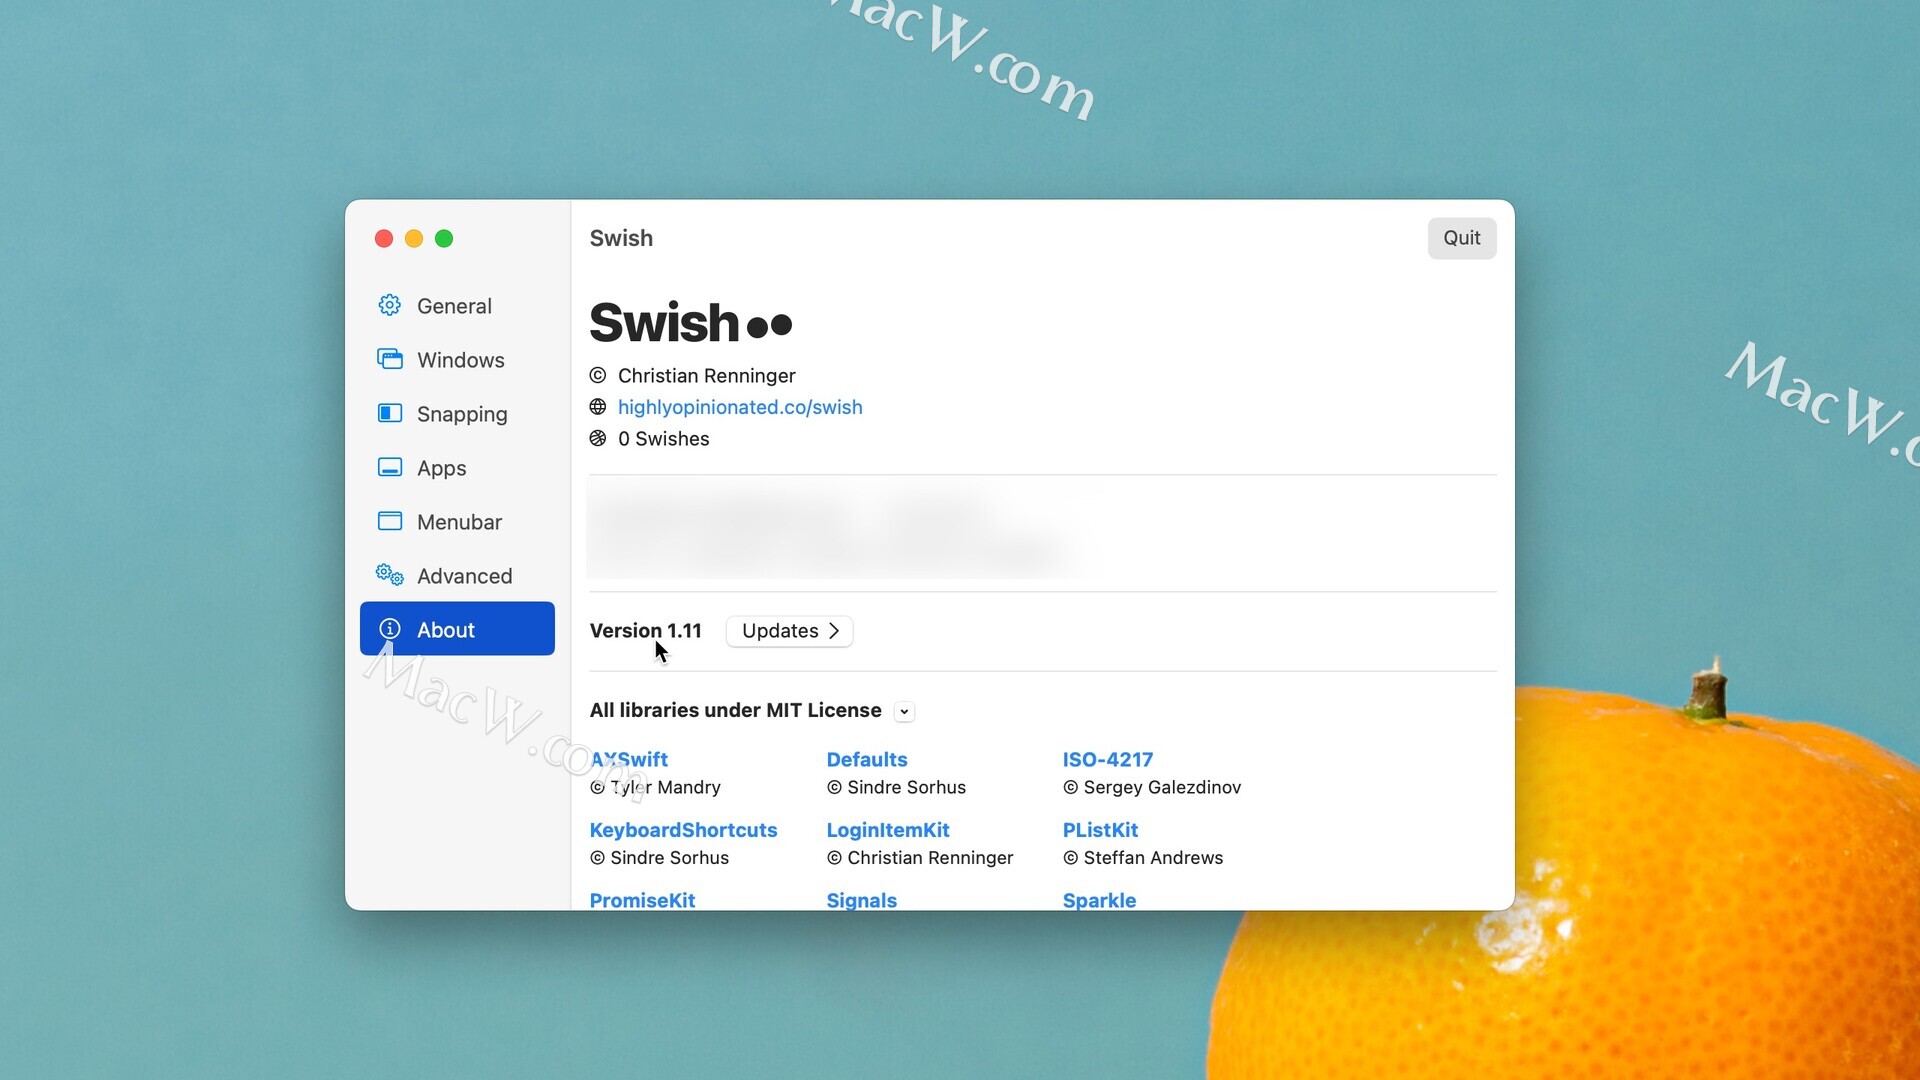This screenshot has width=1920, height=1080.
Task: Click the About info icon
Action: 390,629
